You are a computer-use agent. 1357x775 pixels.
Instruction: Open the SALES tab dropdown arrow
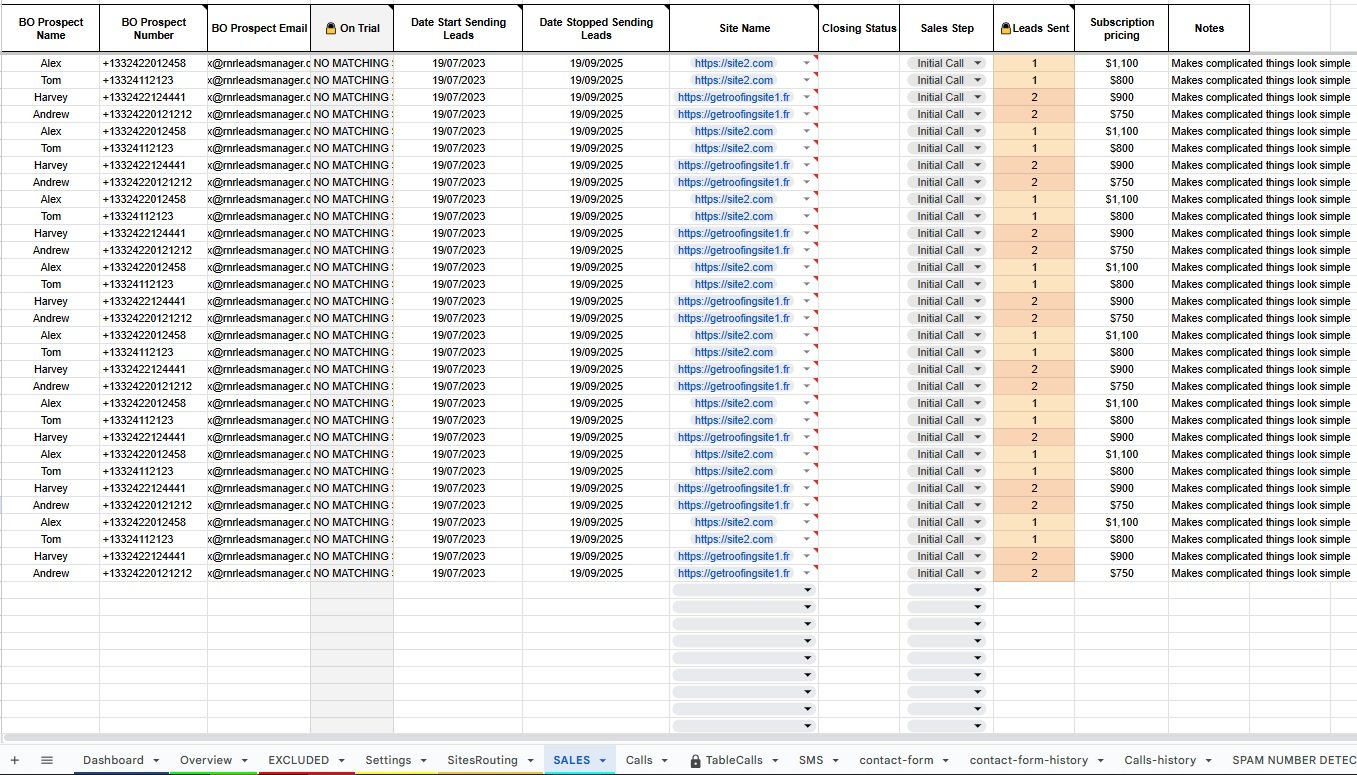click(x=602, y=761)
